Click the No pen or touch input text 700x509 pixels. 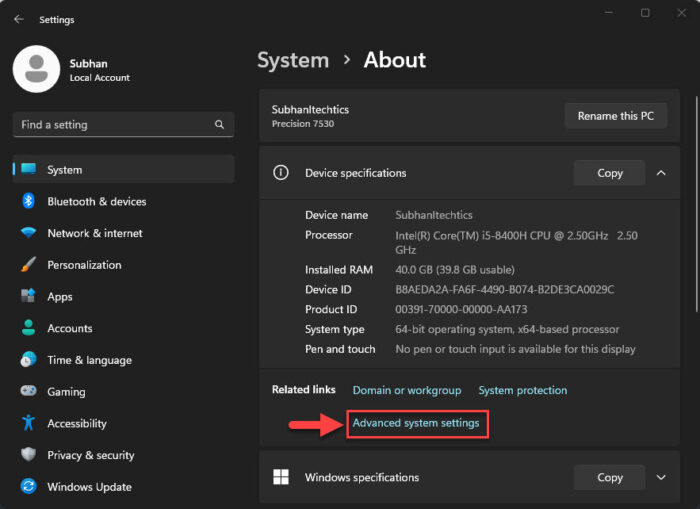point(515,349)
